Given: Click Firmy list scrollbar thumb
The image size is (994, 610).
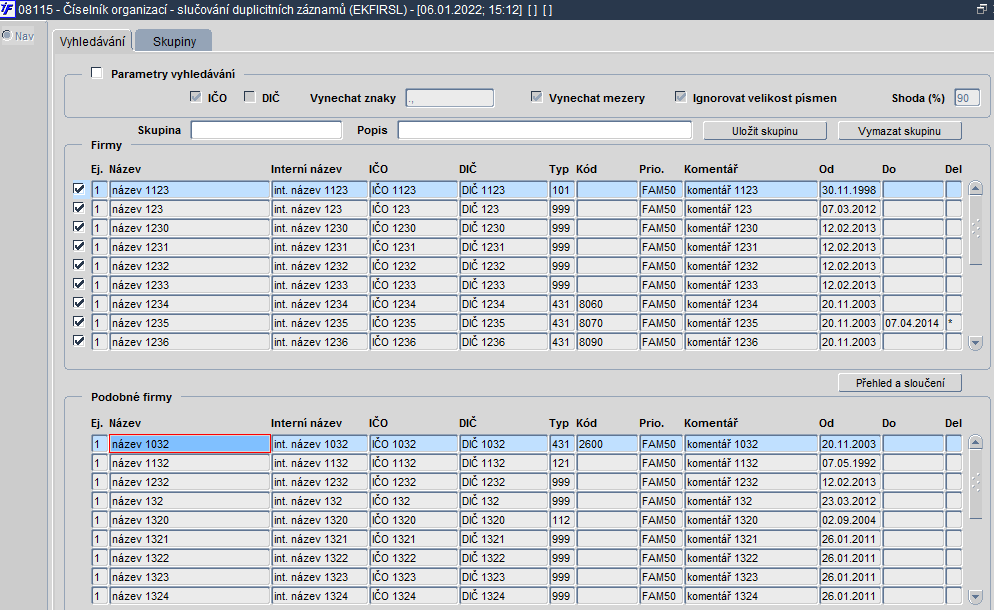Looking at the screenshot, I should 976,230.
